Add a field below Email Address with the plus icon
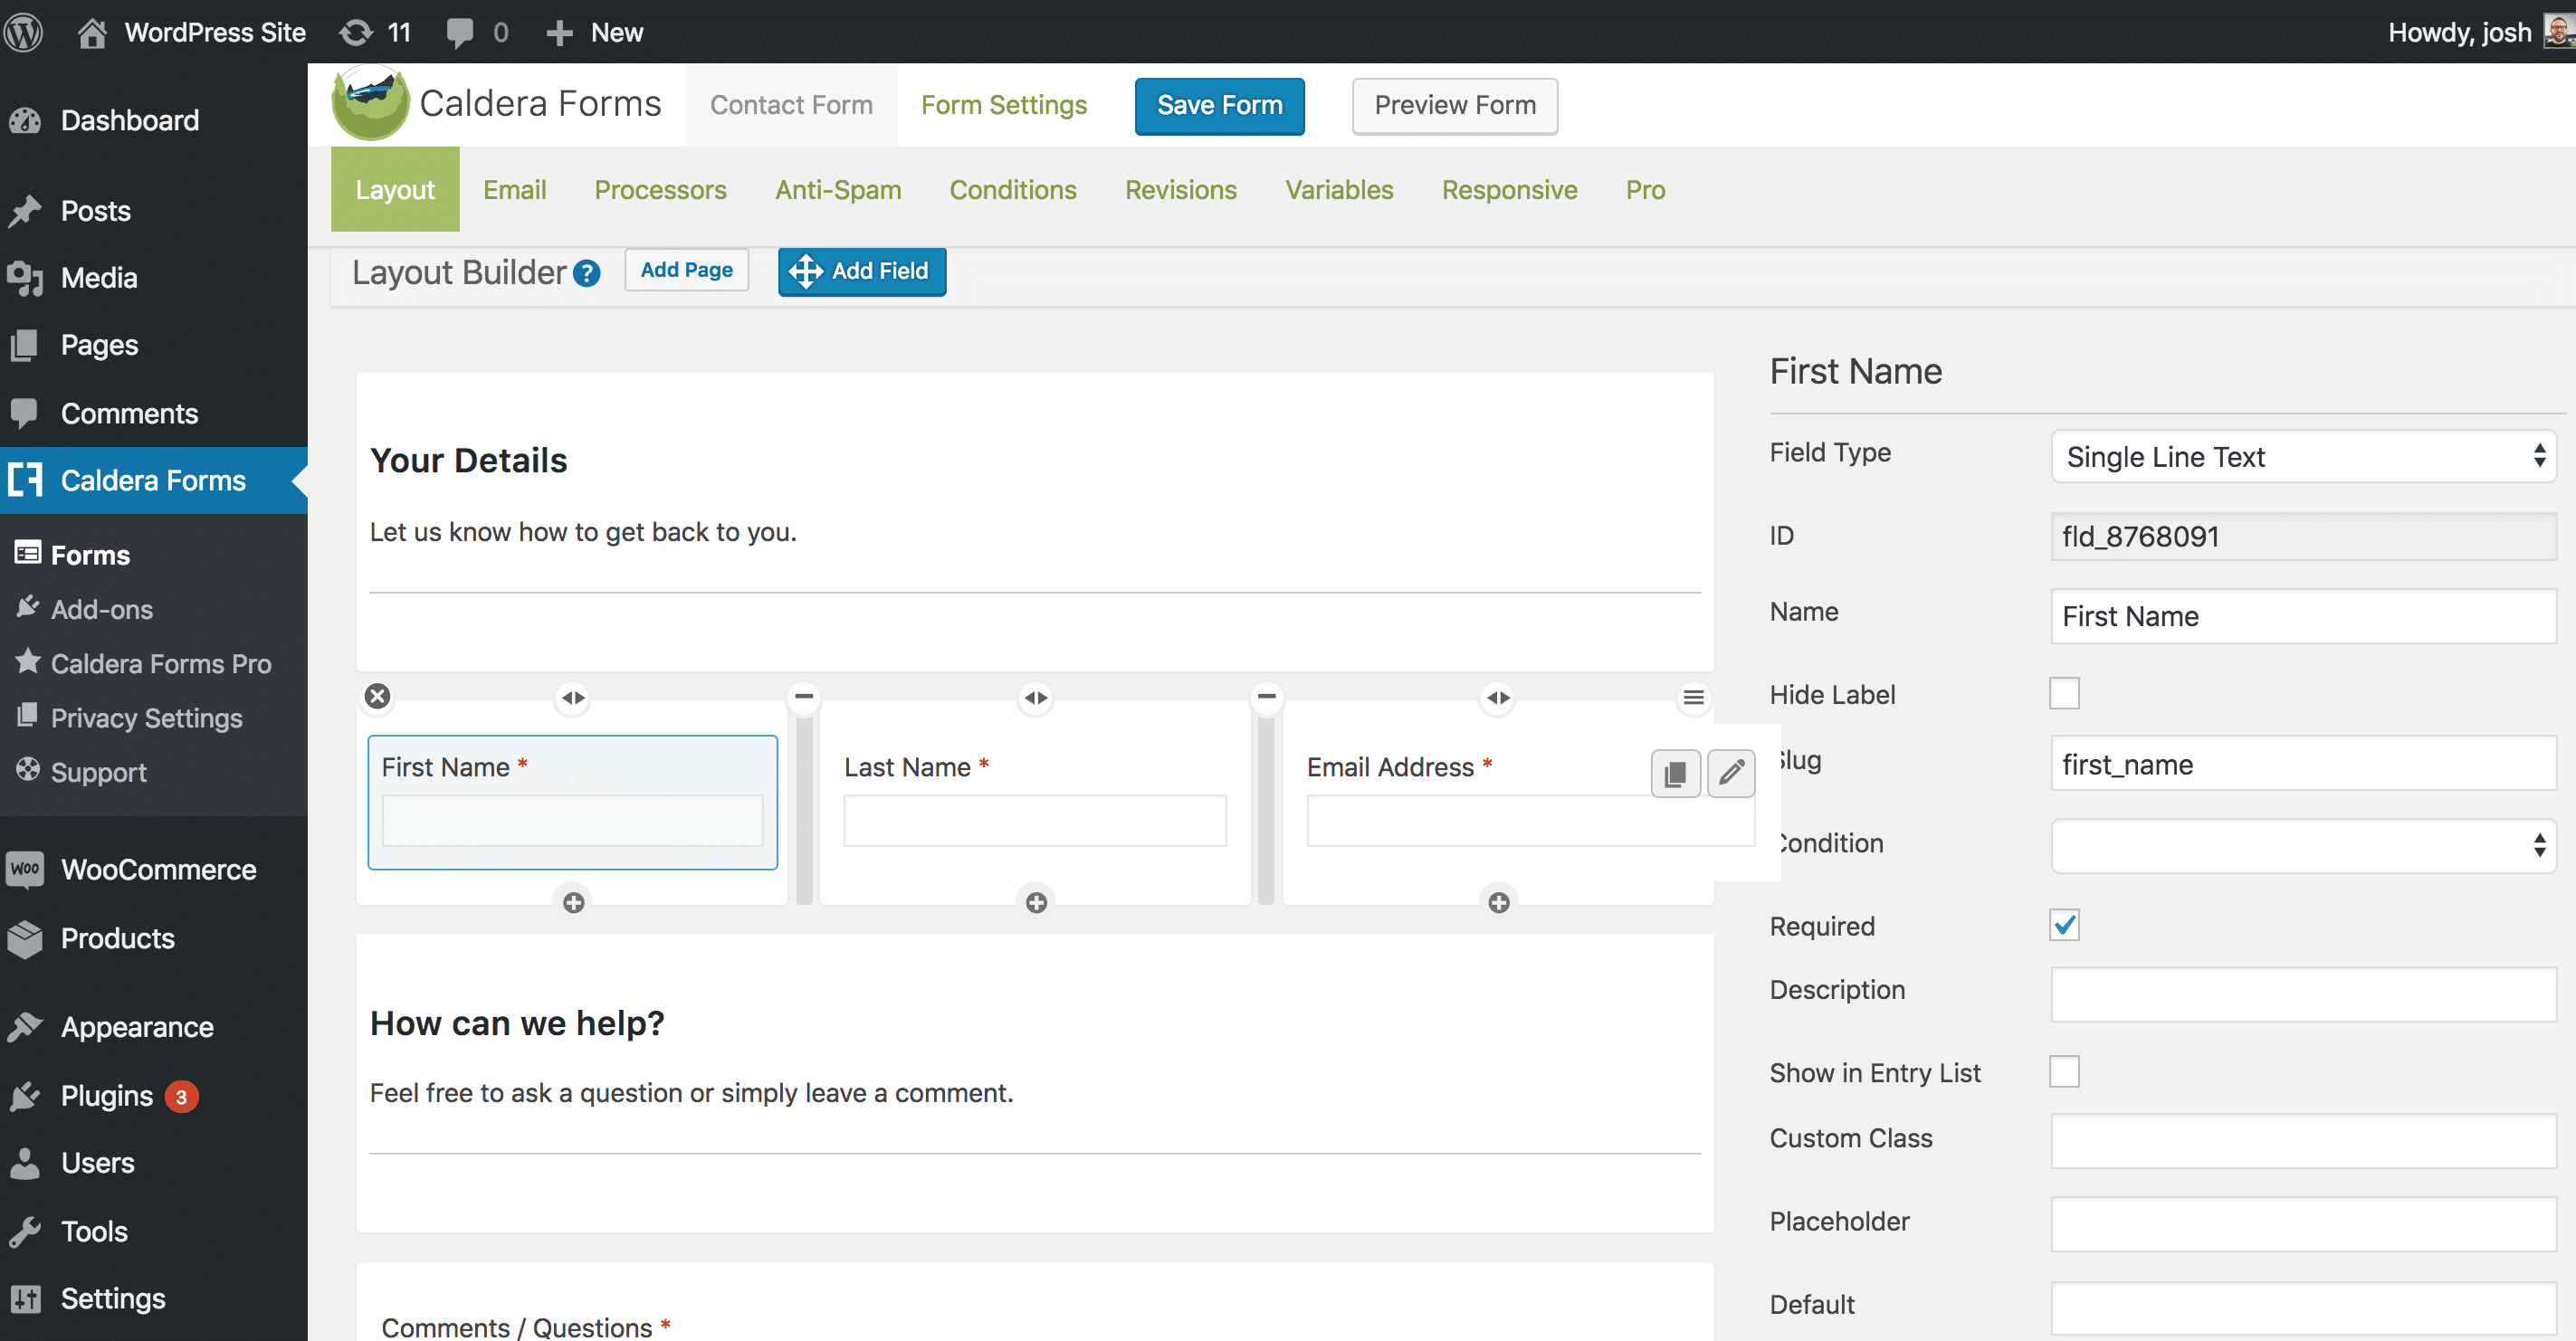The width and height of the screenshot is (2576, 1341). click(1499, 902)
